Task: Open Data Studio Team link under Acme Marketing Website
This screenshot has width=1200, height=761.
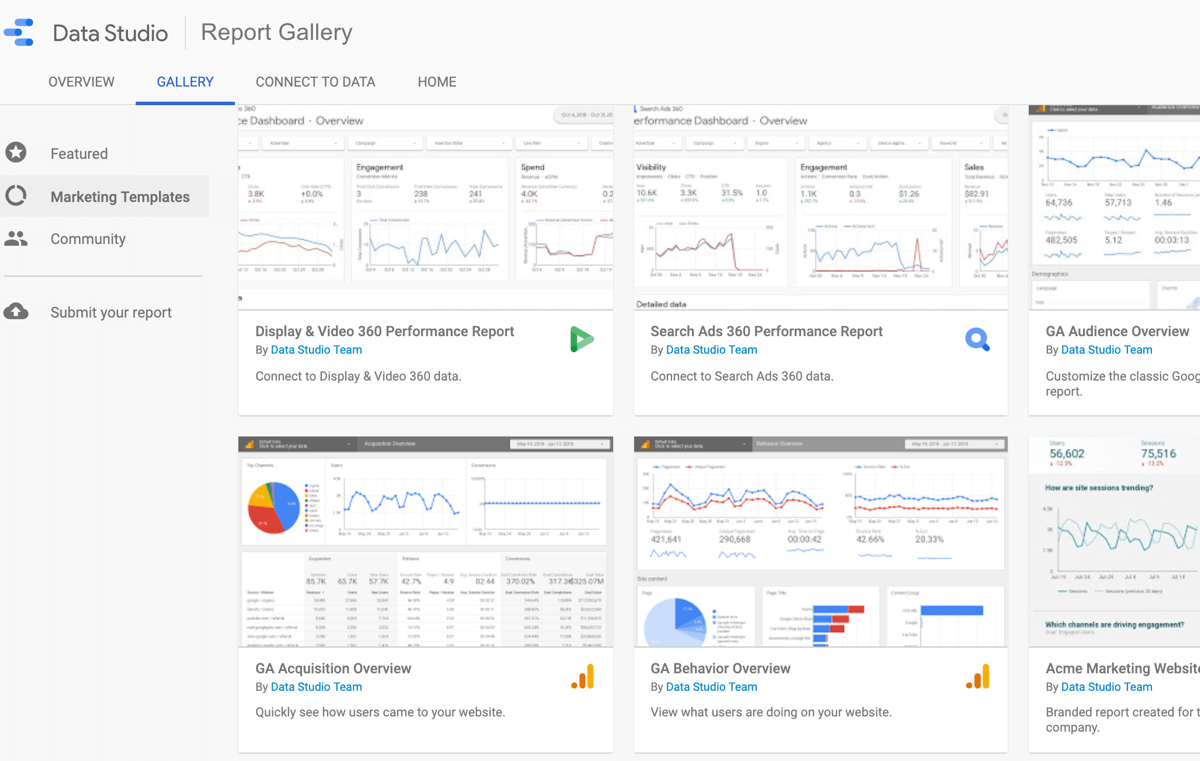Action: point(1106,687)
